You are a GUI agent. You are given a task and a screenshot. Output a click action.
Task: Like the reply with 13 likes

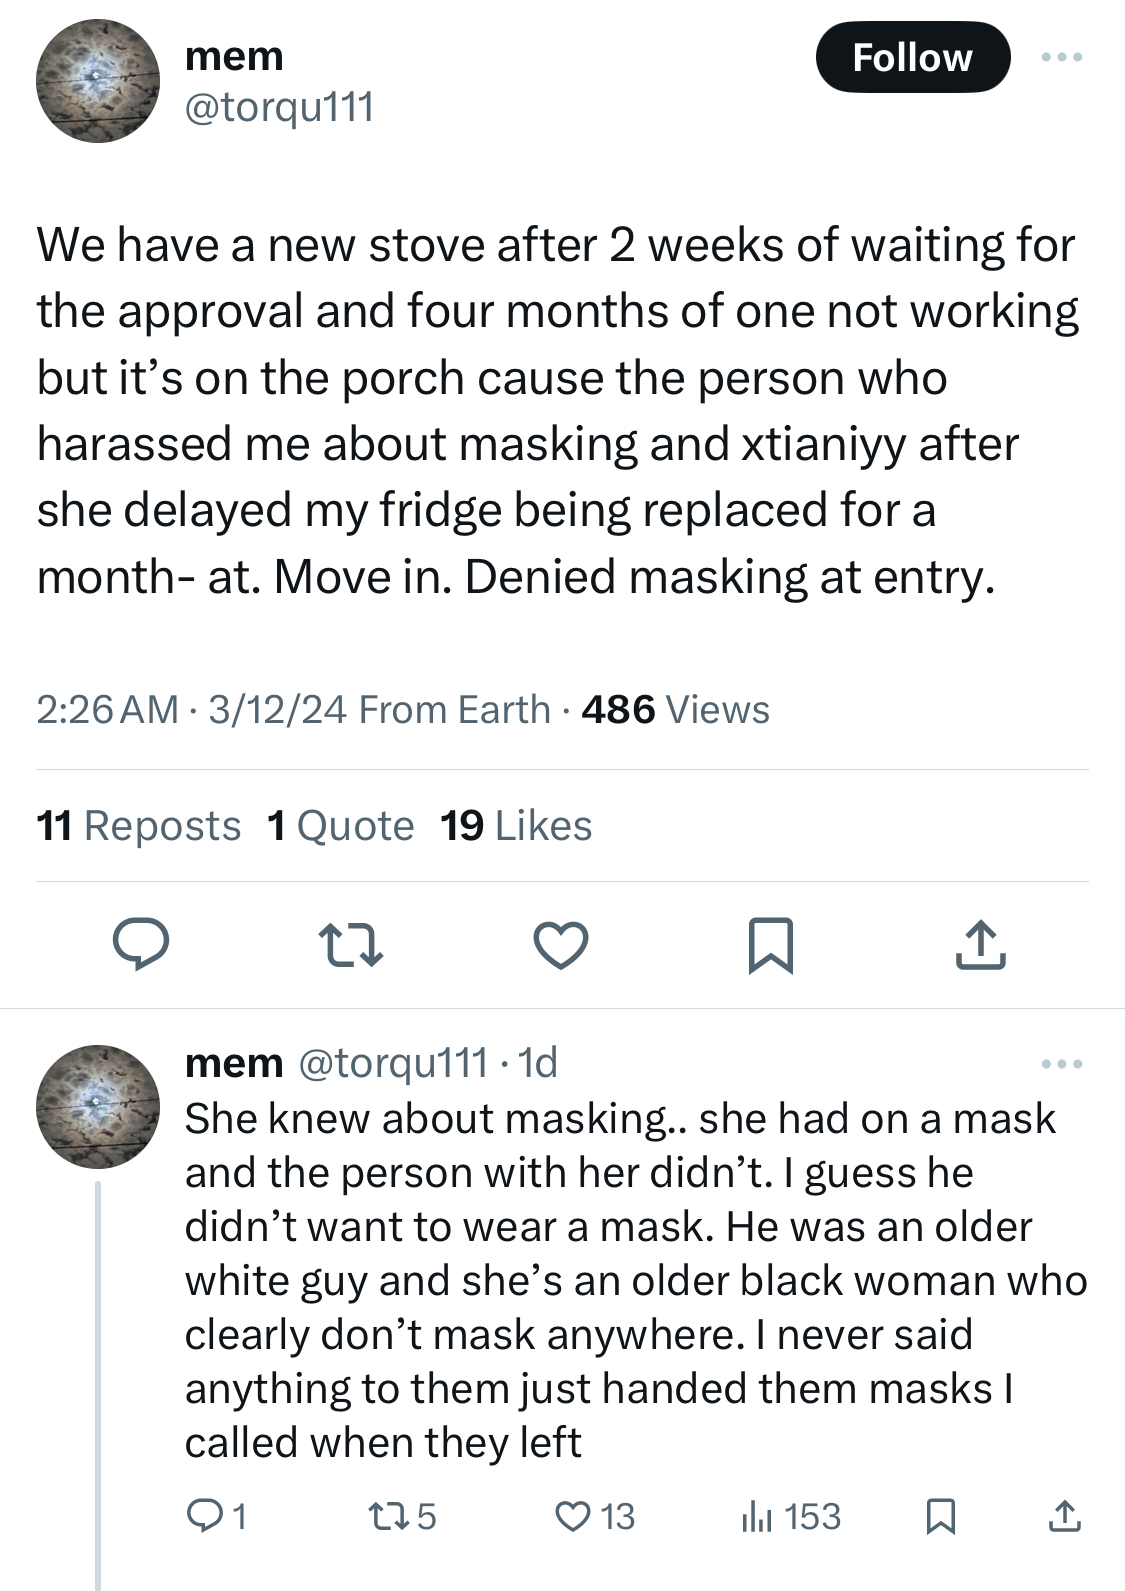(595, 1517)
